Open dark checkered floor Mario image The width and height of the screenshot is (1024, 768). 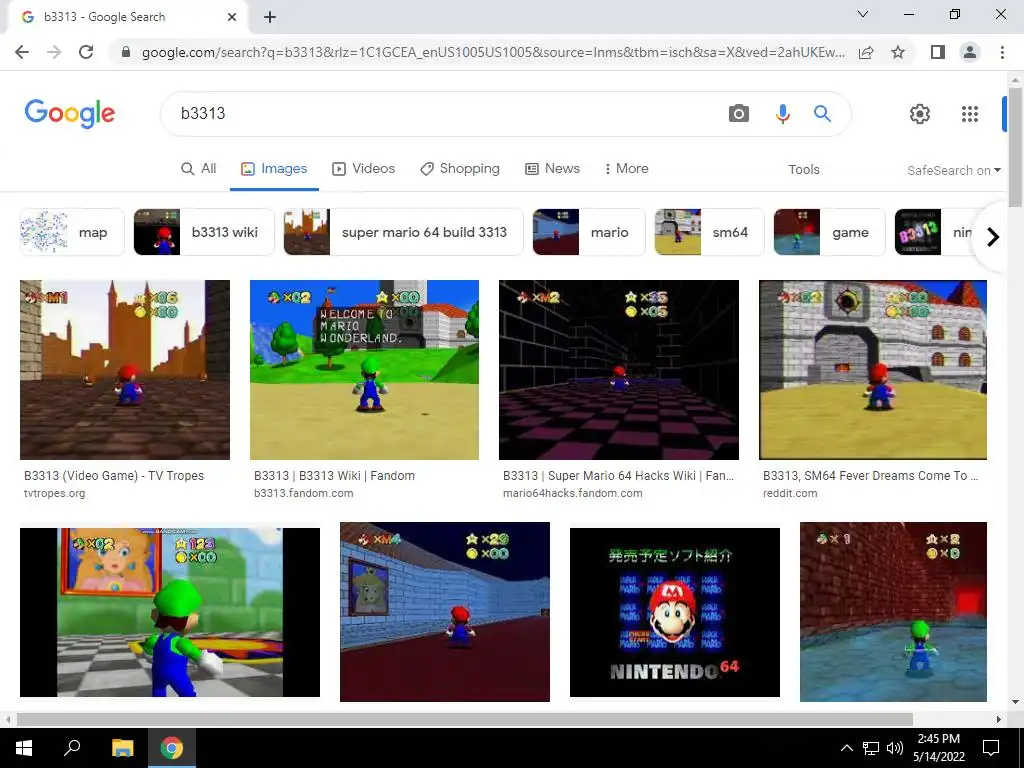pos(618,370)
